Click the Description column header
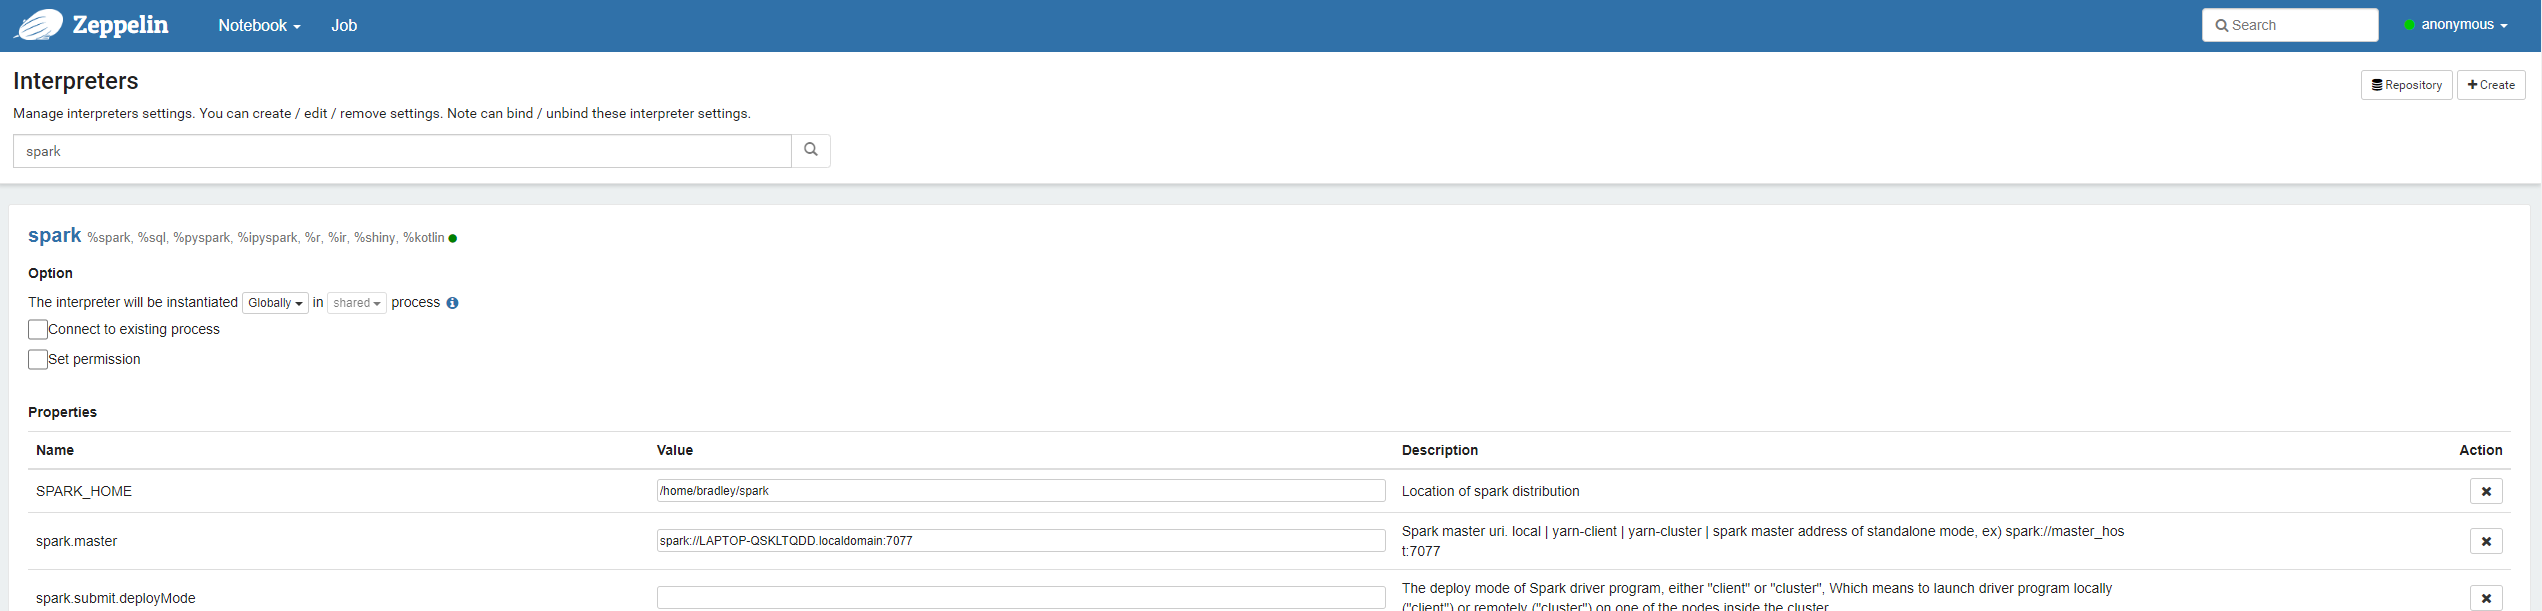Screen dimensions: 2542x611 point(1440,450)
